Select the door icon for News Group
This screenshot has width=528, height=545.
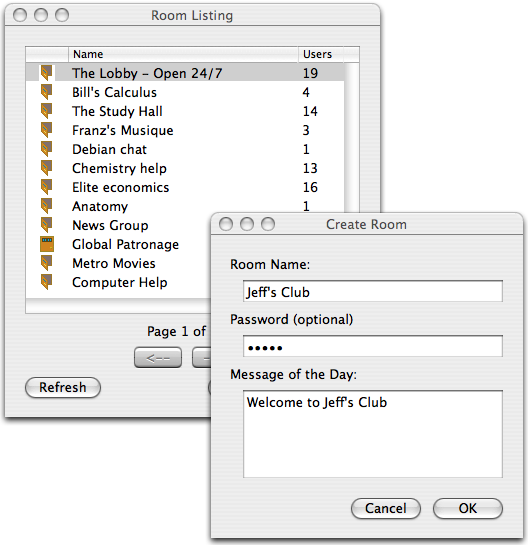pos(47,225)
